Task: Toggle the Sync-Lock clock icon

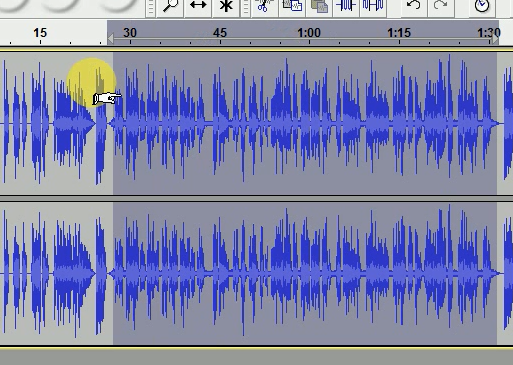Action: [482, 5]
